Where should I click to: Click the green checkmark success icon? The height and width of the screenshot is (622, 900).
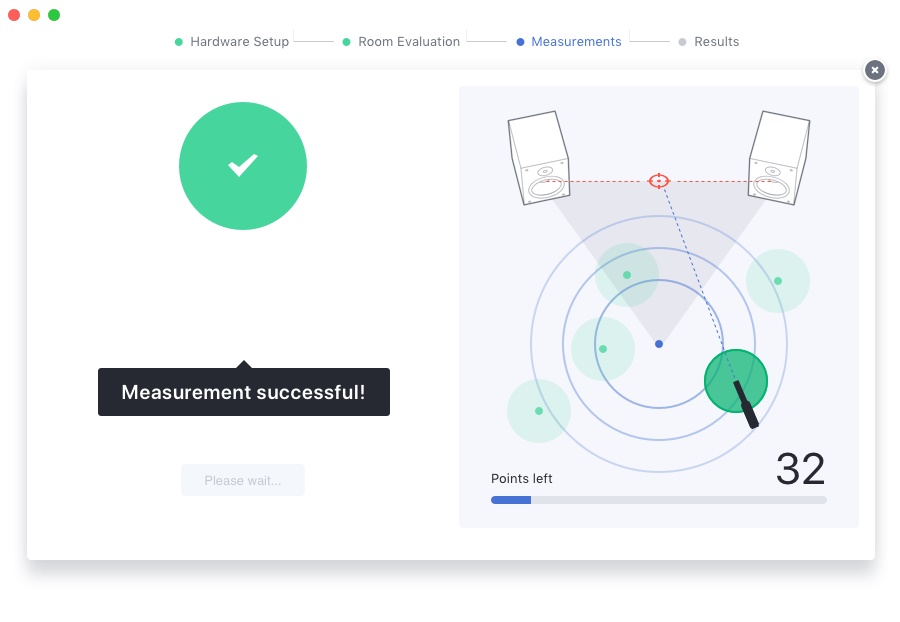243,166
